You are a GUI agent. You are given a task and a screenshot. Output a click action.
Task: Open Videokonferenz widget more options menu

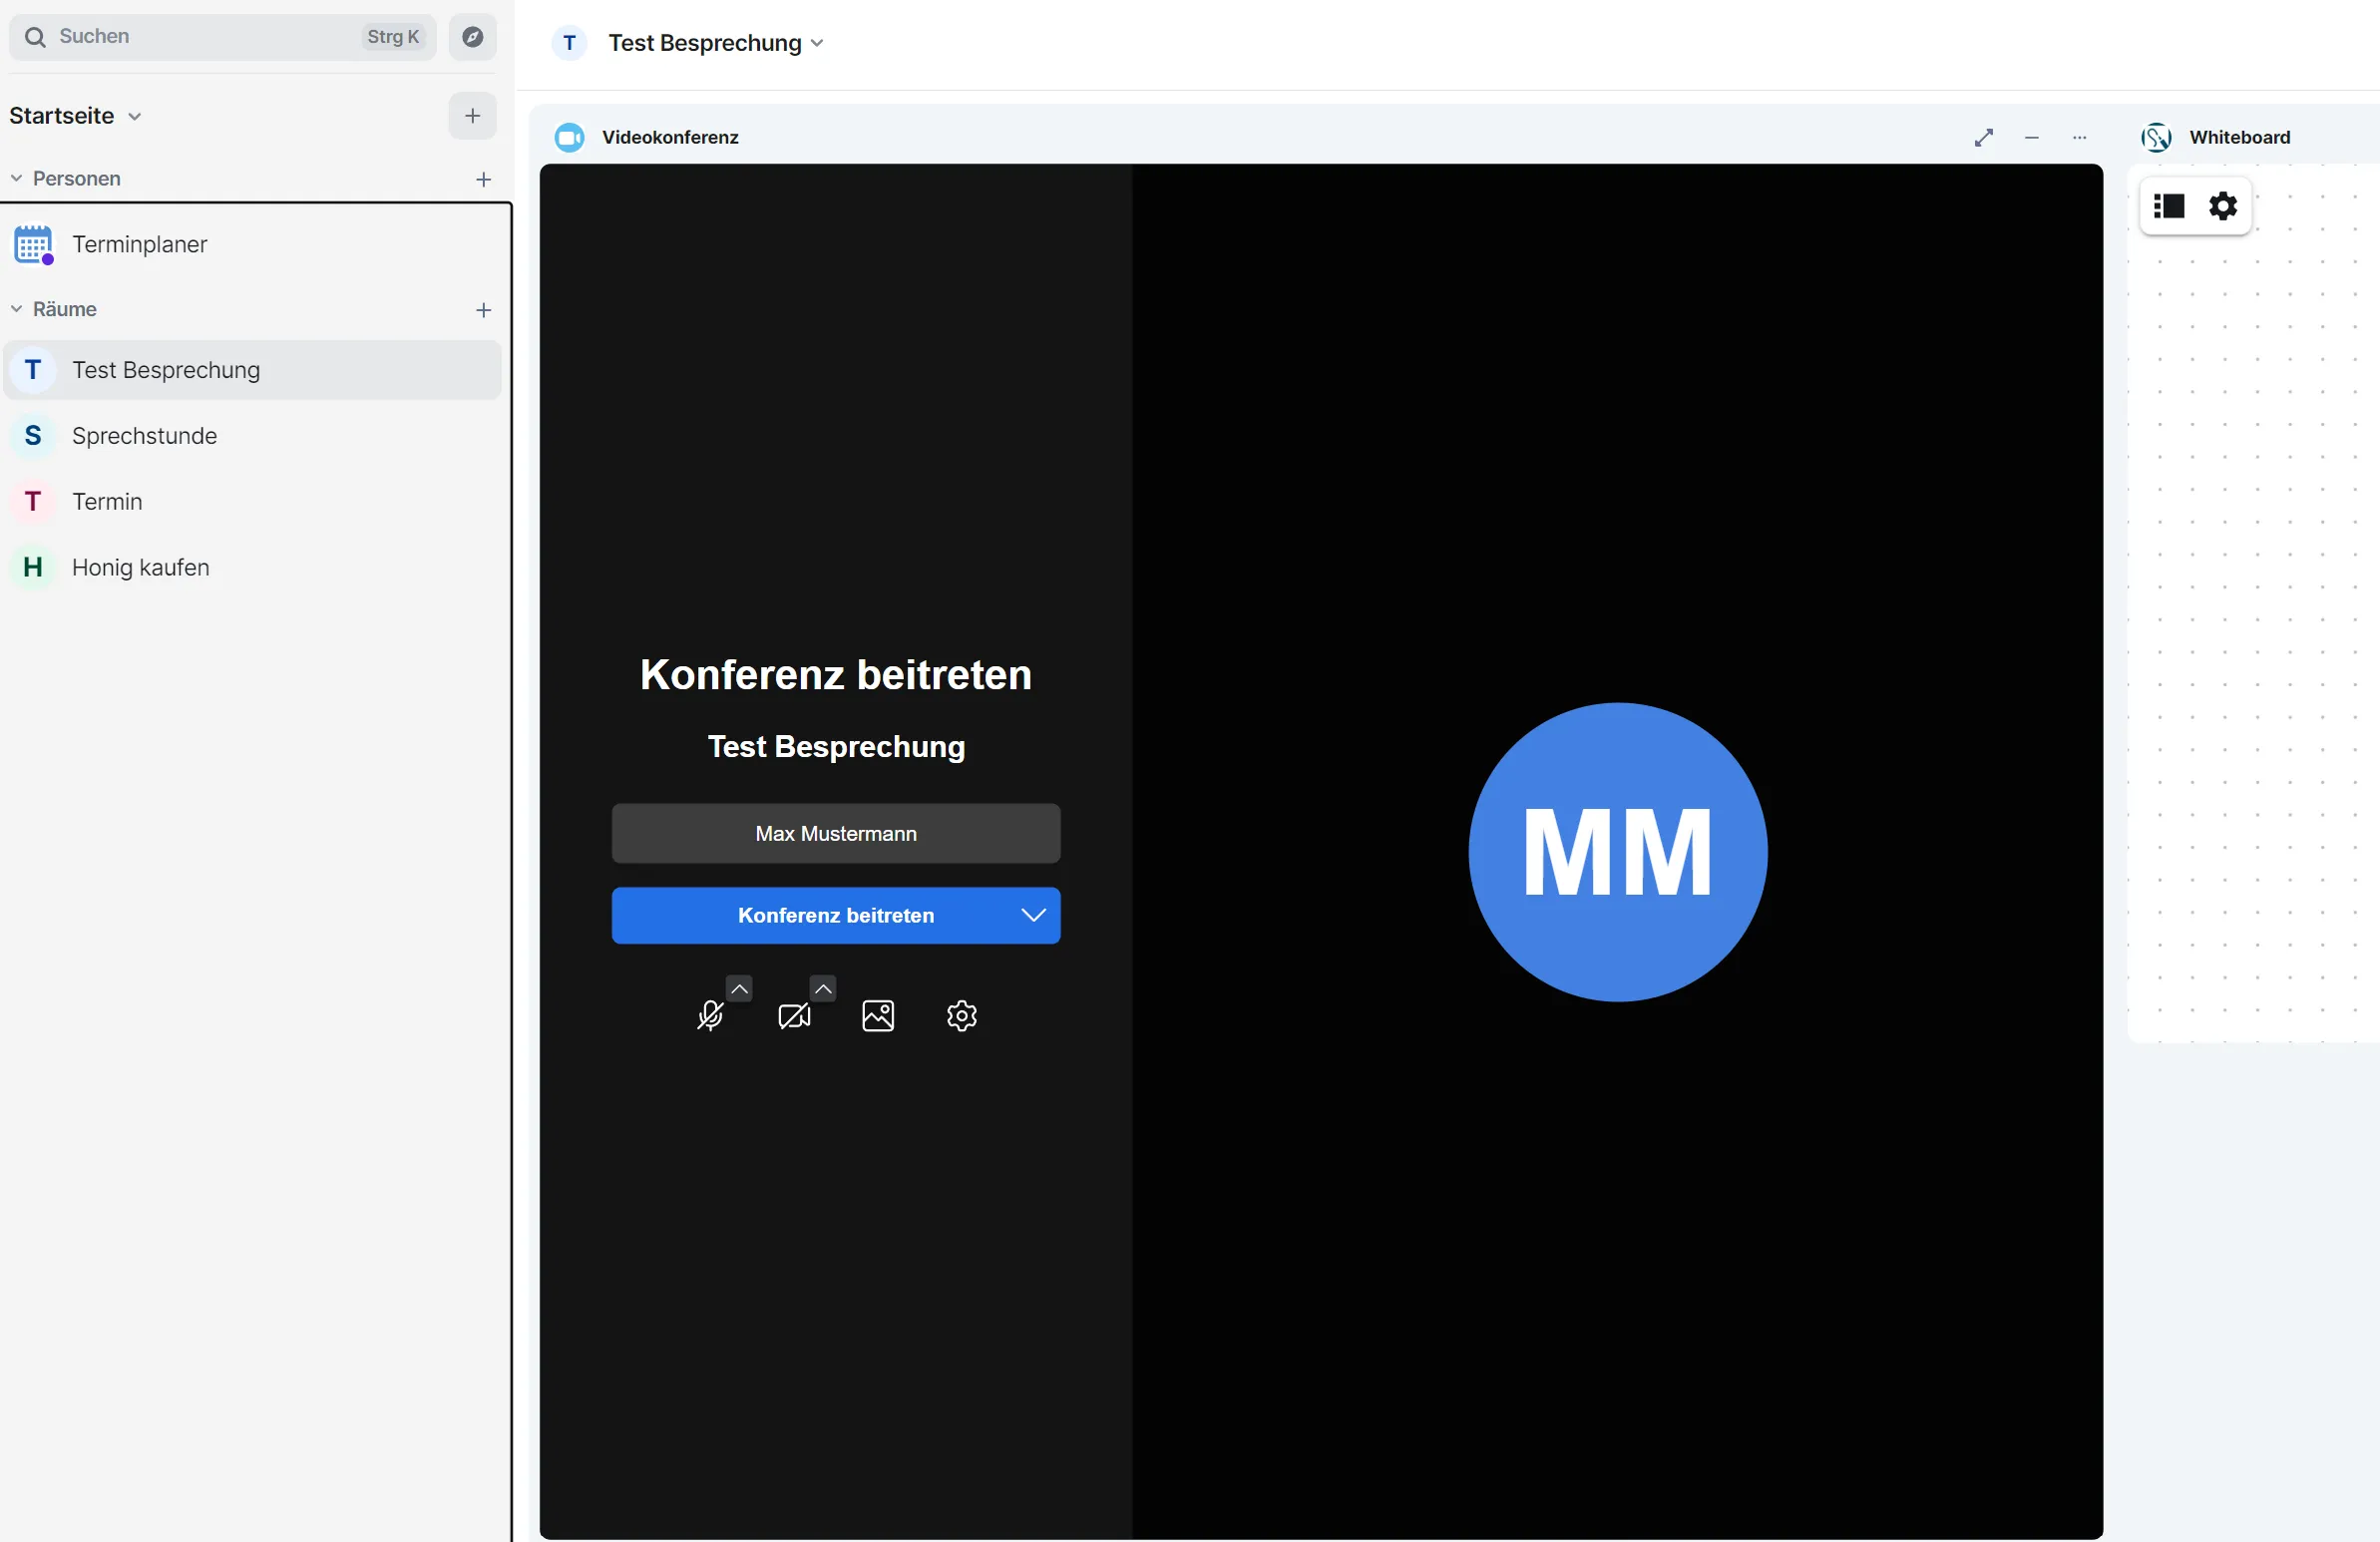point(2079,138)
